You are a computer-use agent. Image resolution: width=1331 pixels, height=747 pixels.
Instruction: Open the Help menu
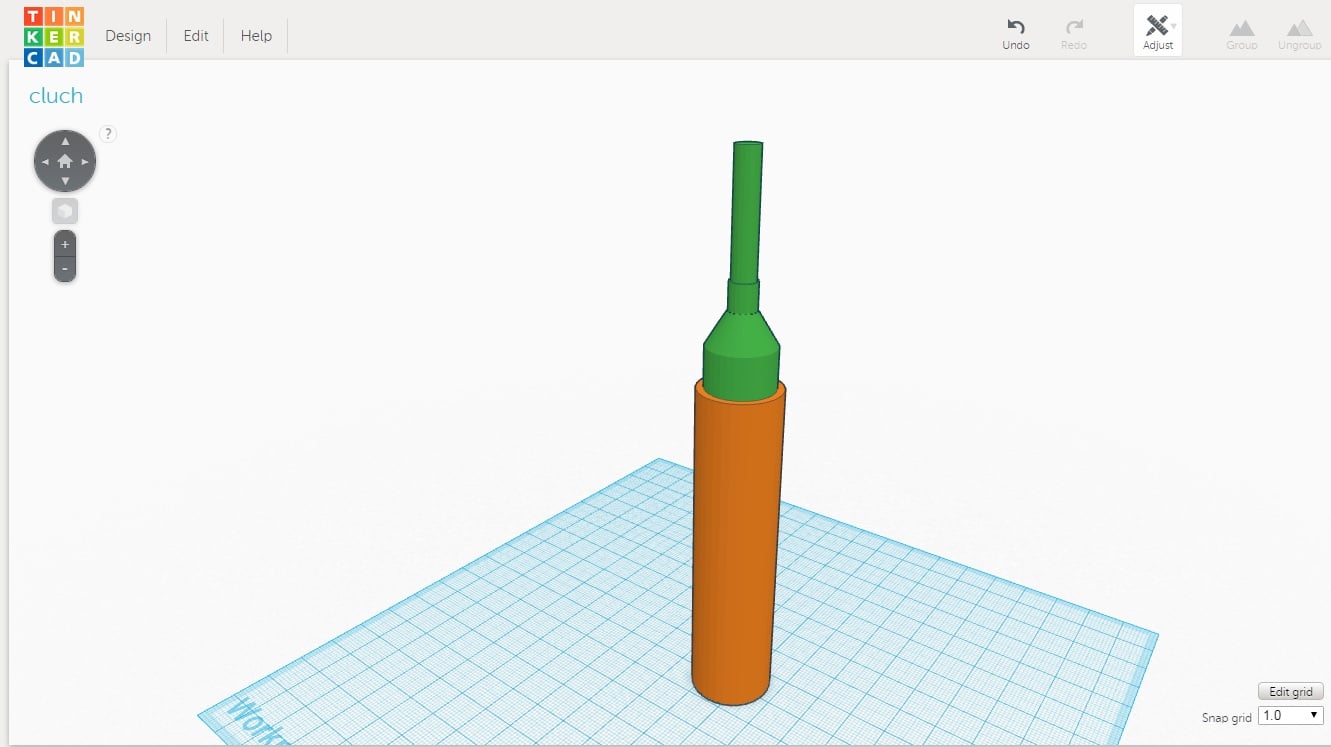tap(256, 36)
